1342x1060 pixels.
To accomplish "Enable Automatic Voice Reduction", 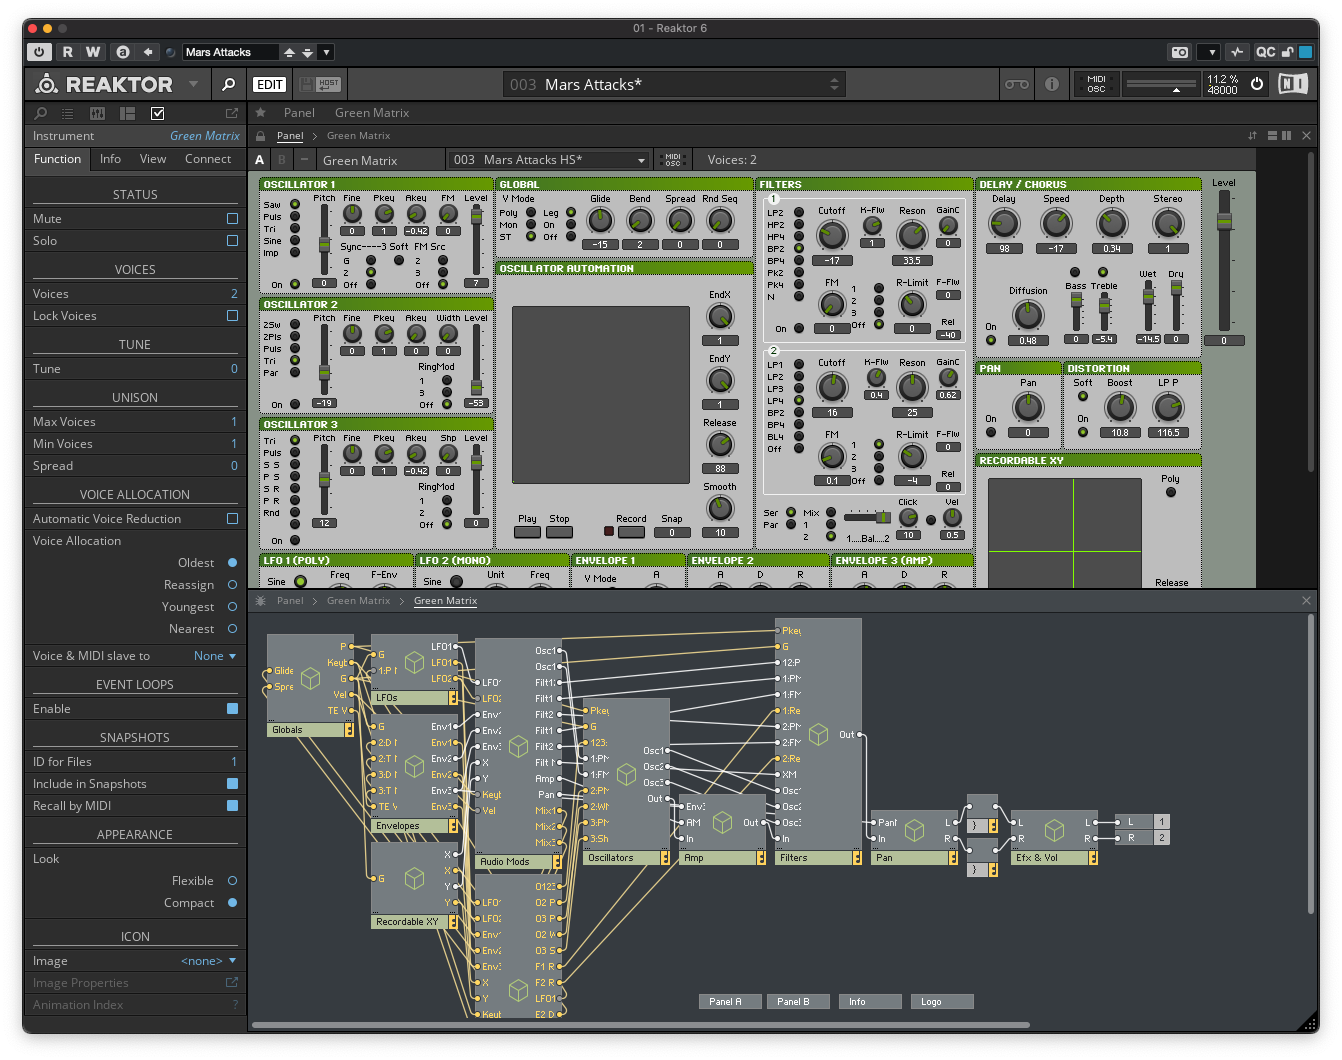I will click(231, 518).
